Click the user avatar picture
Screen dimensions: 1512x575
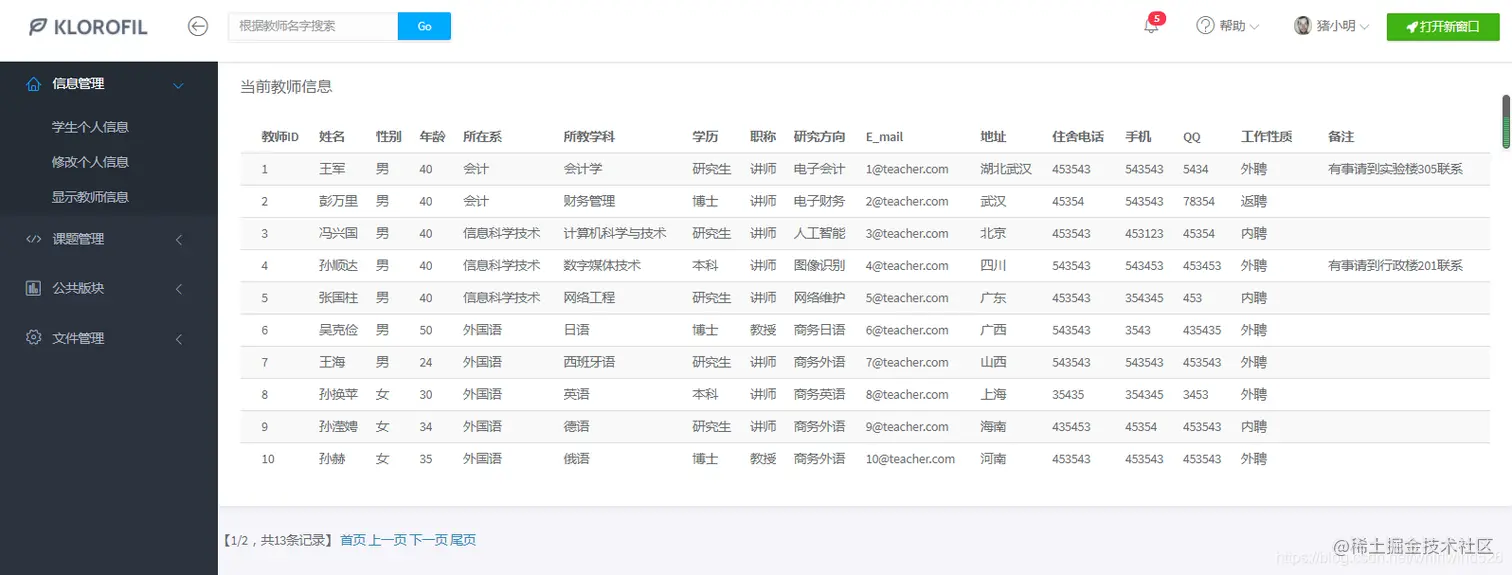tap(1303, 26)
